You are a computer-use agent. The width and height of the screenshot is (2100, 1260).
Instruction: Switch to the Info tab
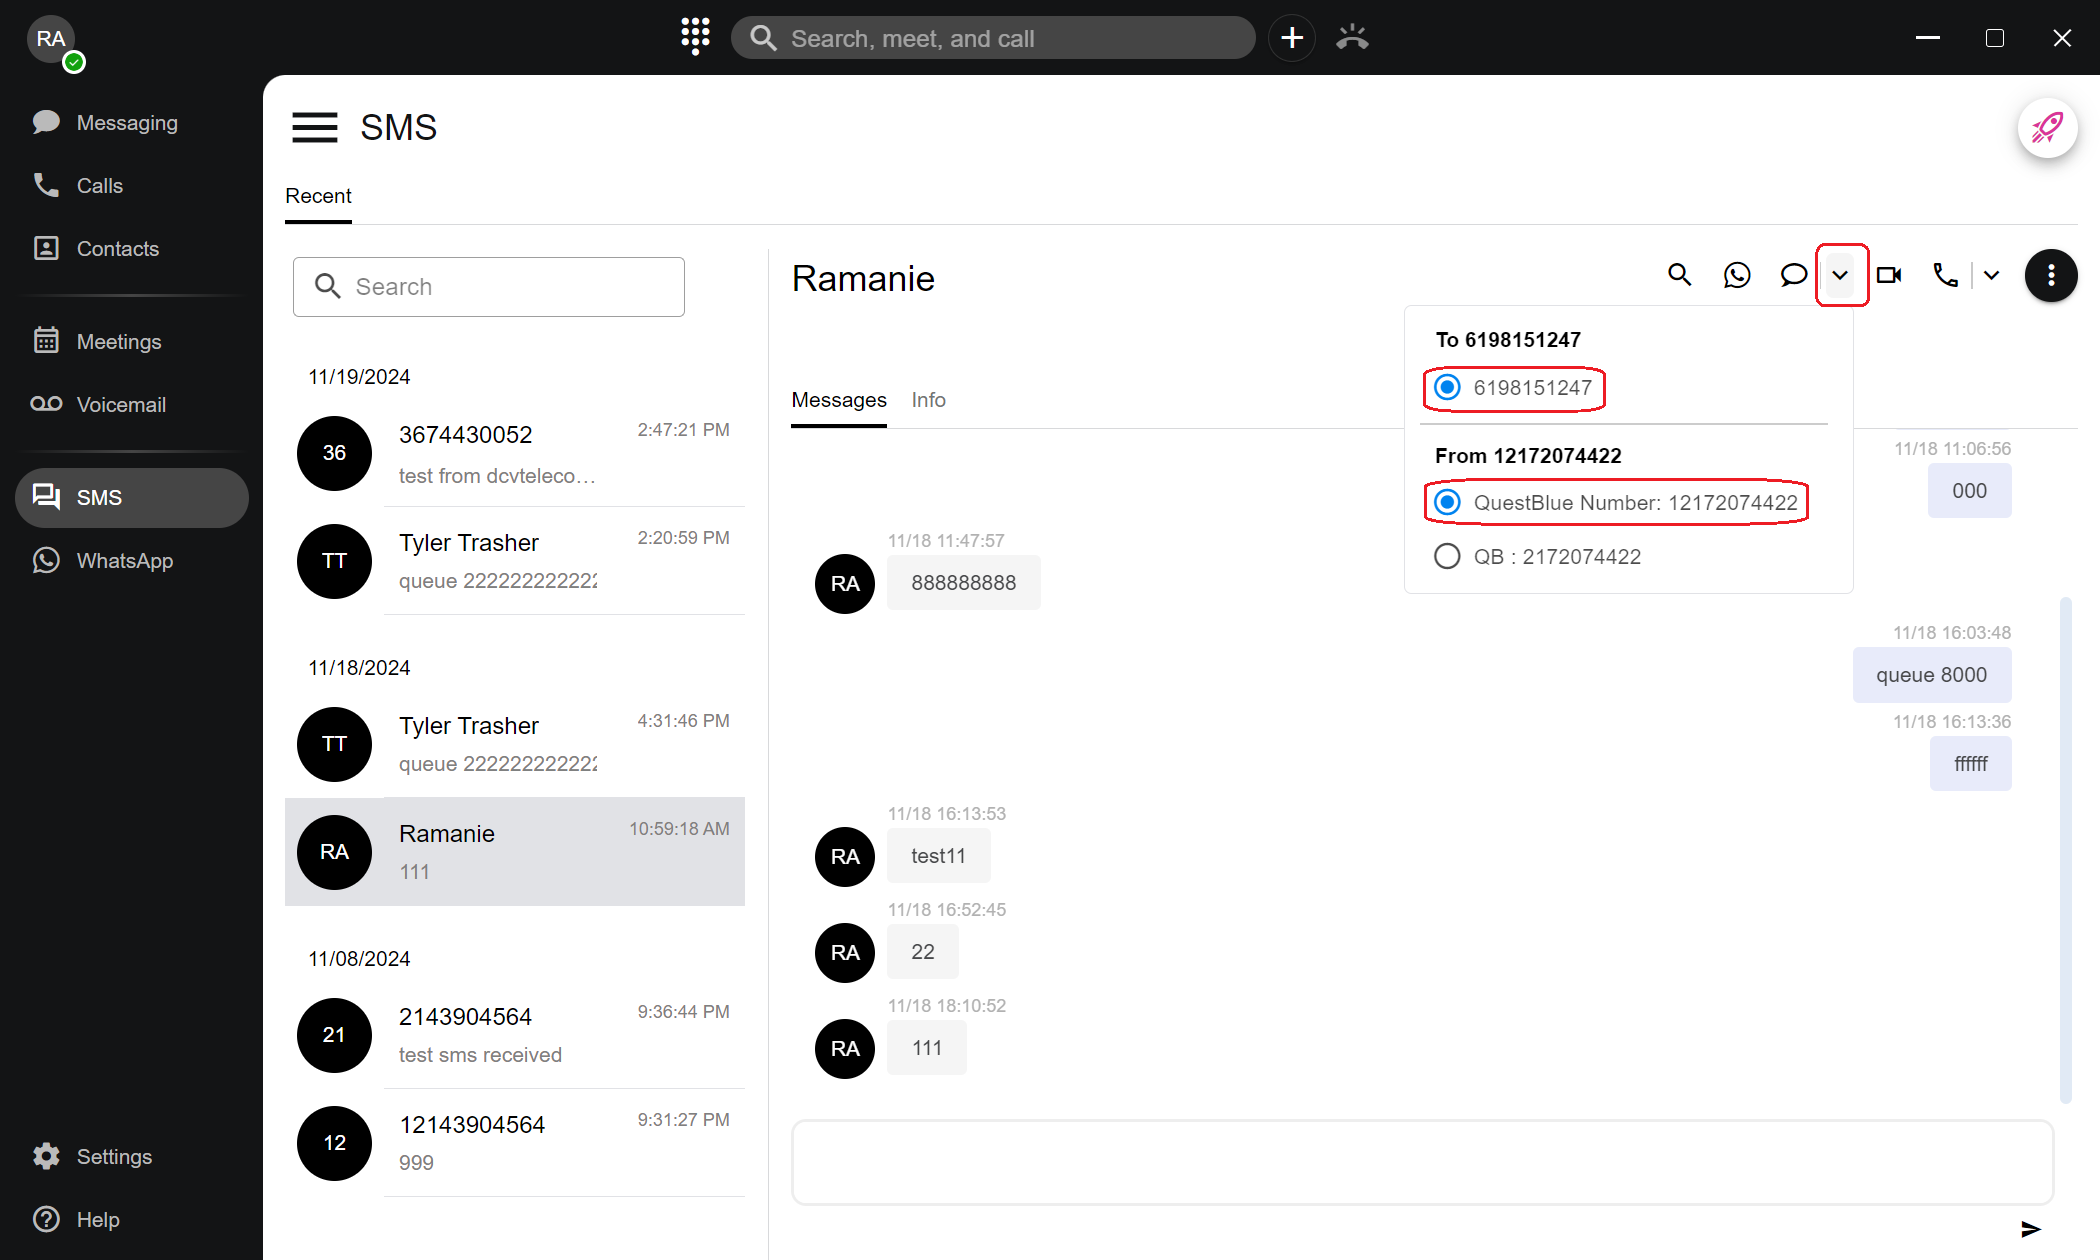(x=928, y=400)
